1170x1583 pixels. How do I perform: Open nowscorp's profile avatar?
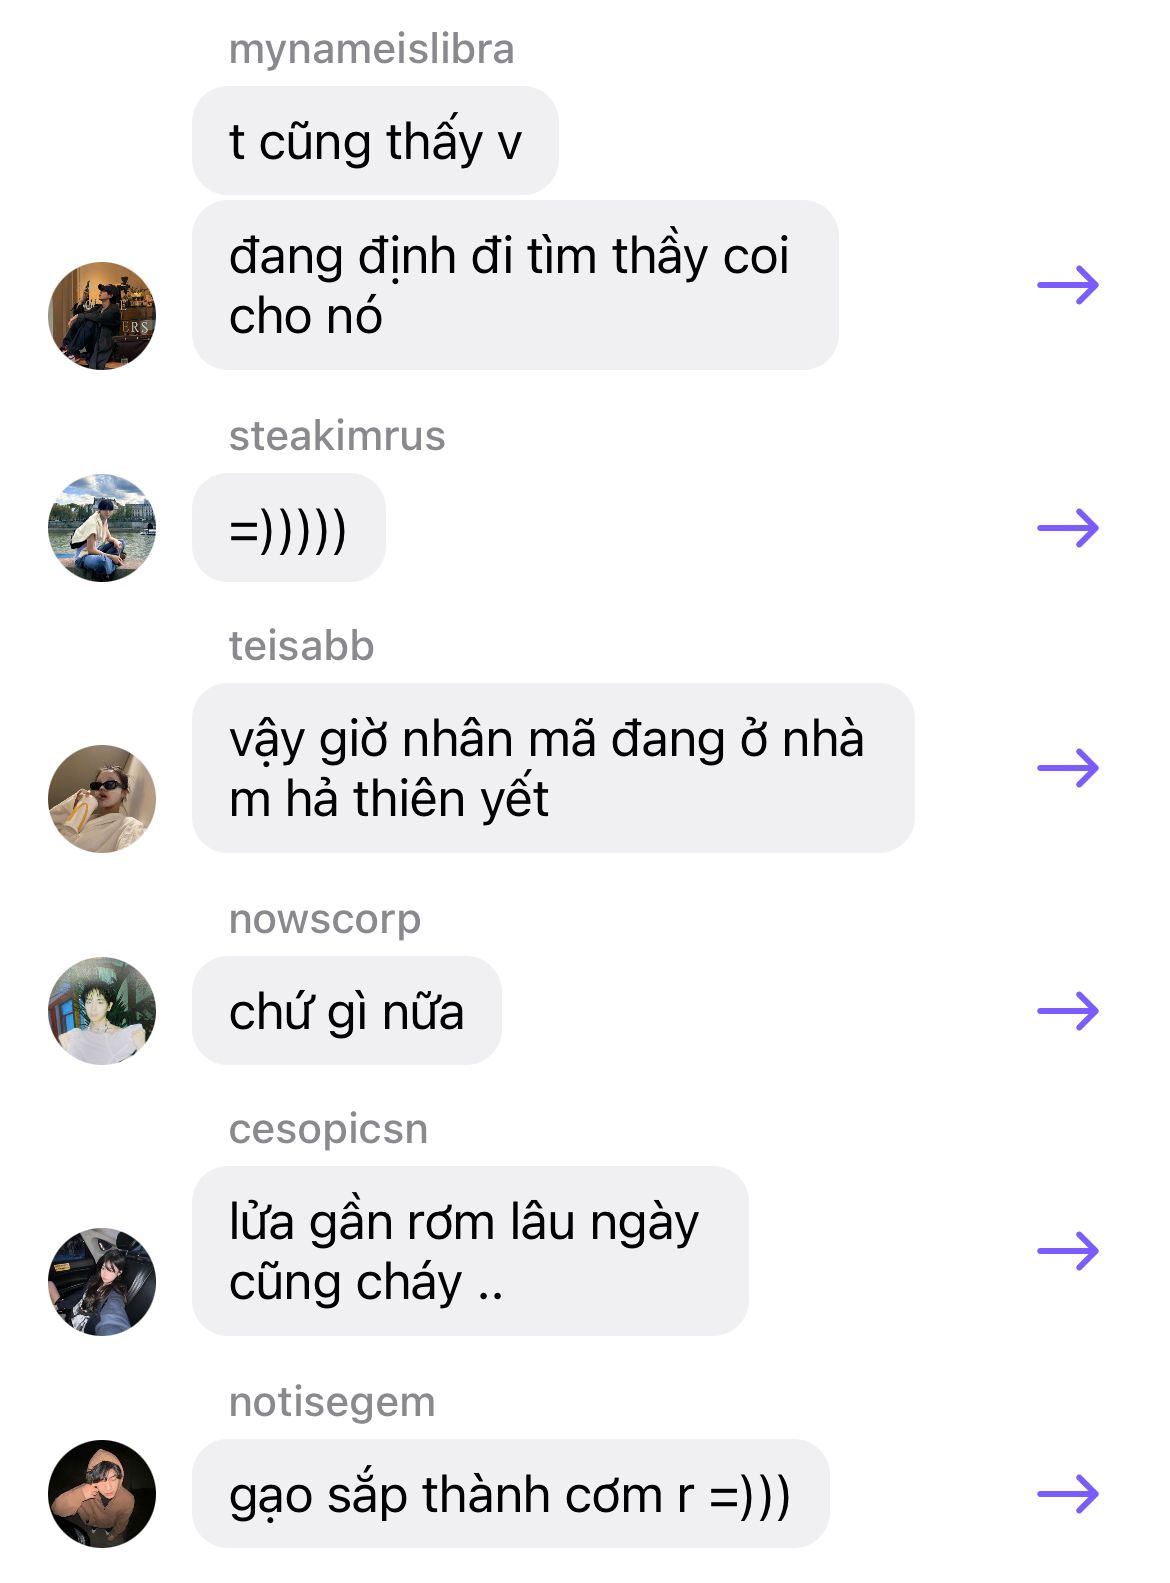click(x=102, y=1011)
